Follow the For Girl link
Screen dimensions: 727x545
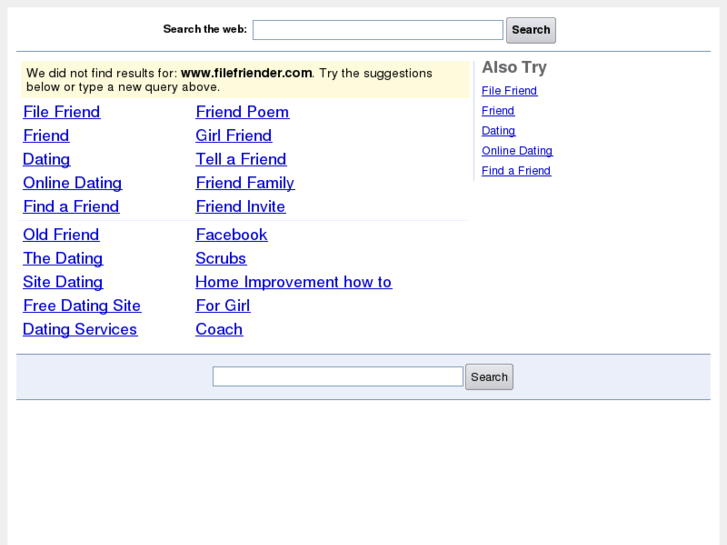pyautogui.click(x=222, y=306)
